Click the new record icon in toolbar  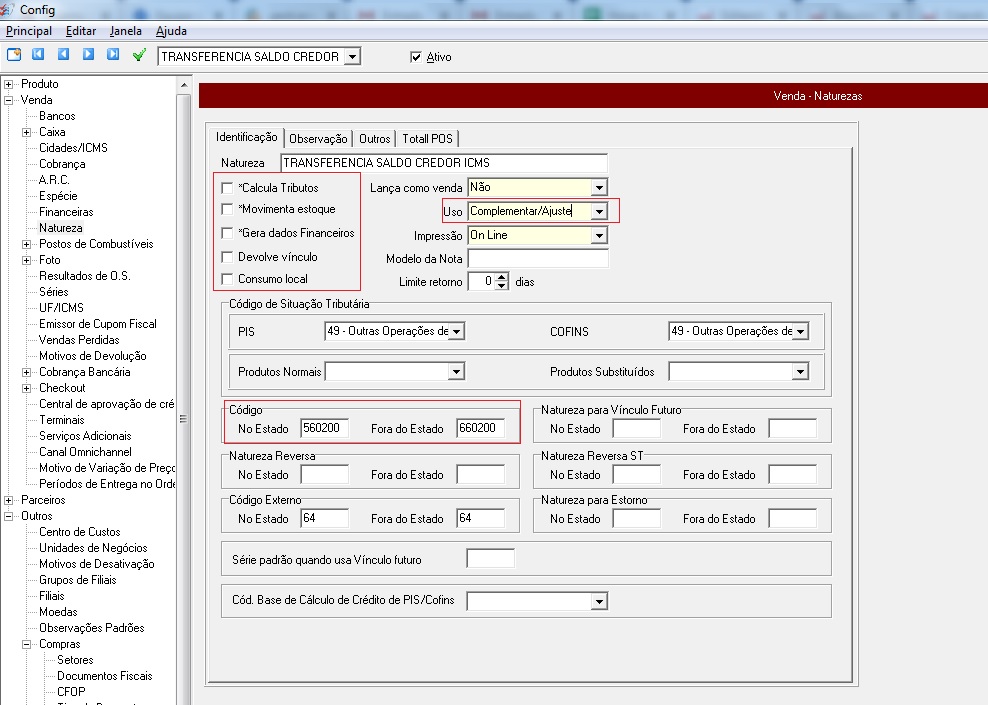14,55
